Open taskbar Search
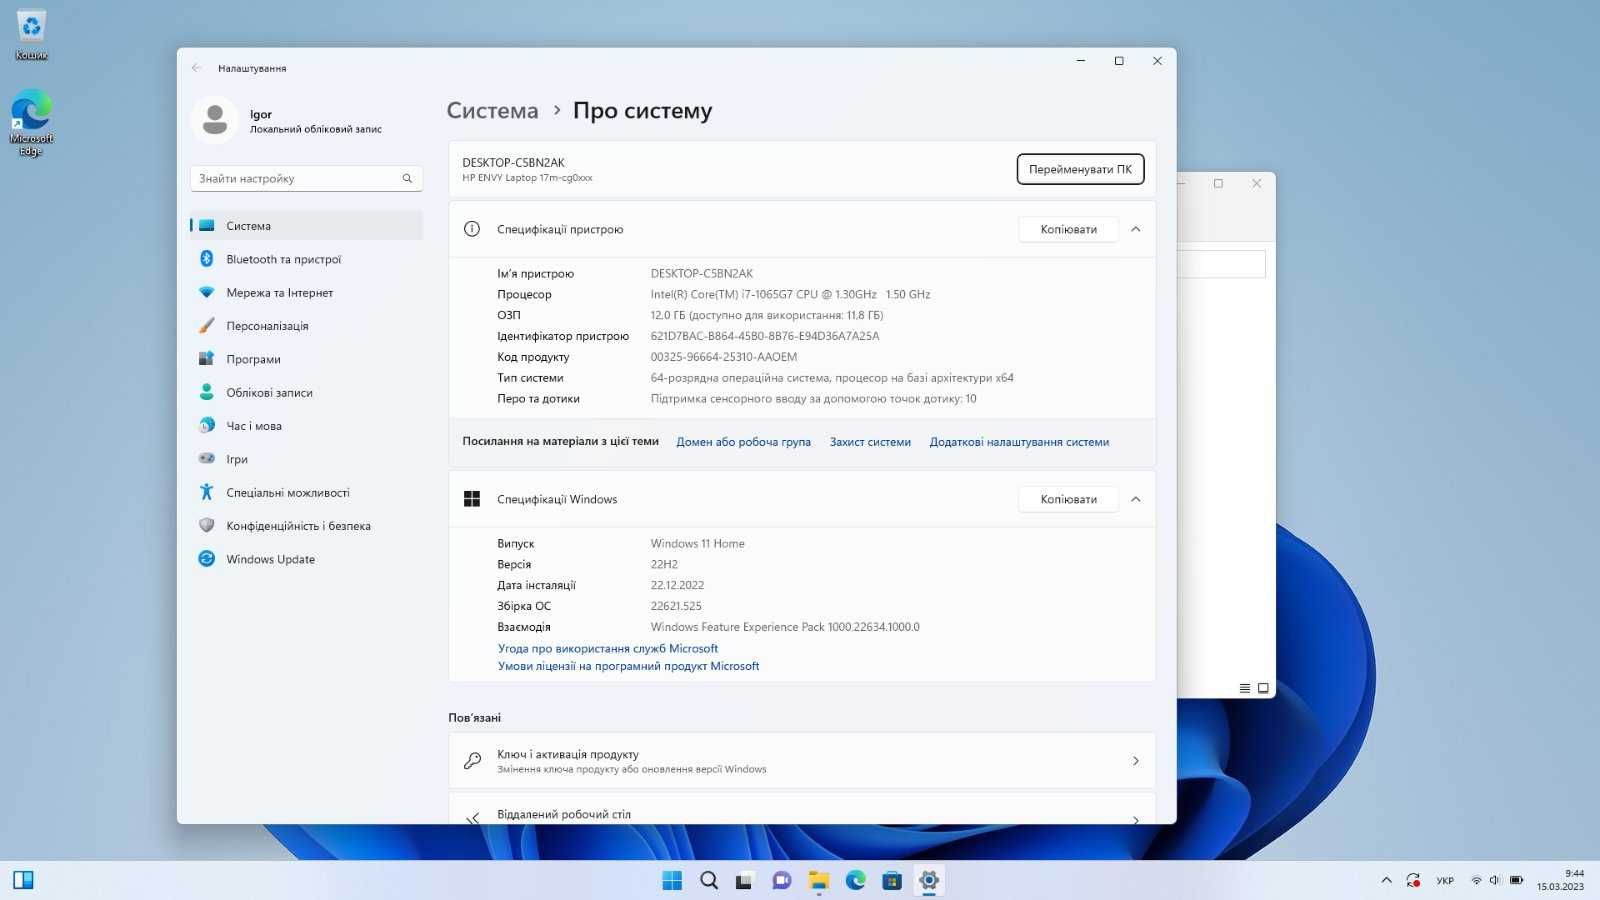1600x900 pixels. 709,880
